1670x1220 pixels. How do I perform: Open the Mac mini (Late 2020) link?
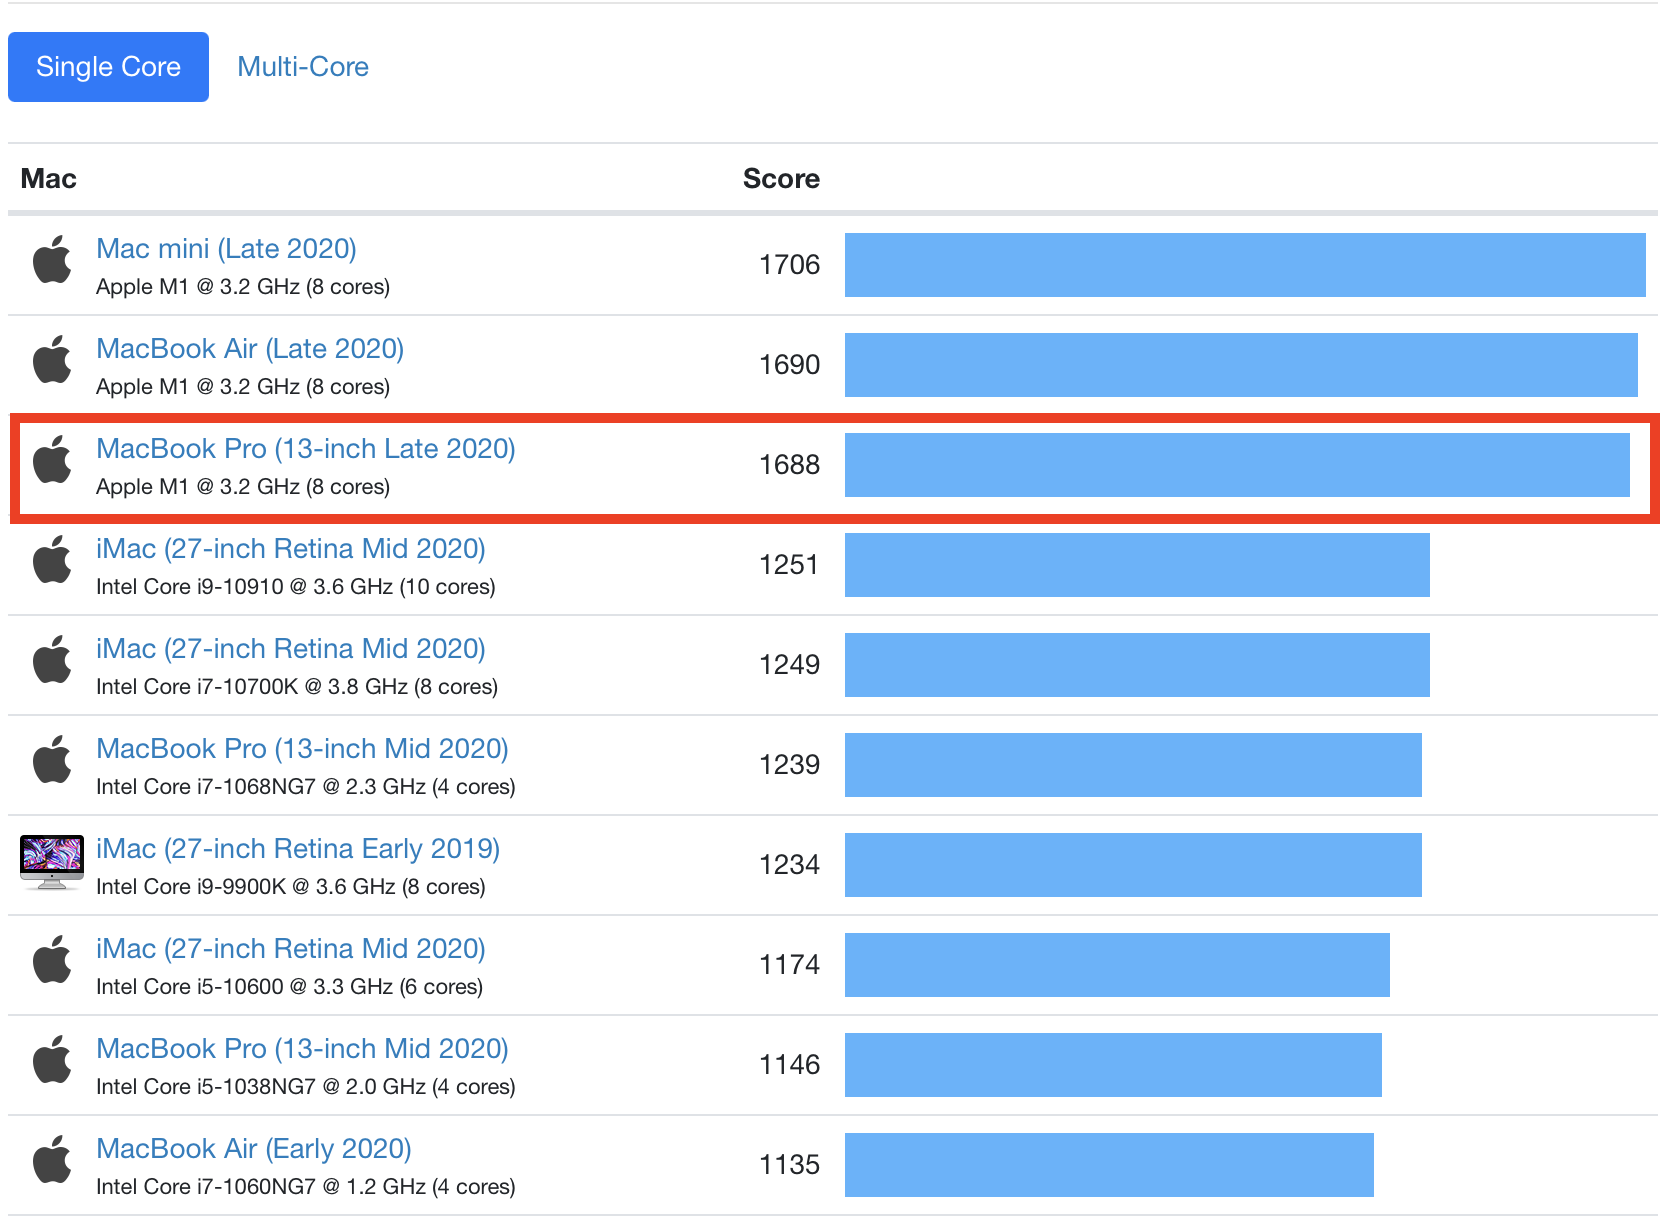(x=226, y=249)
